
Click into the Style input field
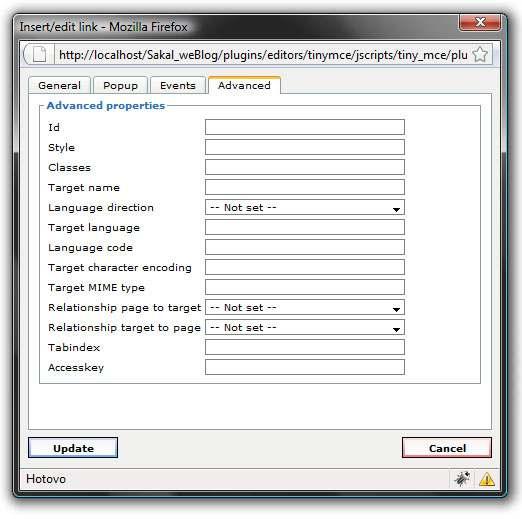(x=305, y=147)
